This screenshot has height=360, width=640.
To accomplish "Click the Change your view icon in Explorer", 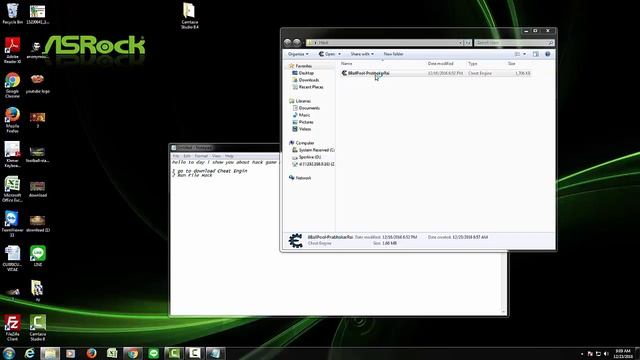I will (x=517, y=54).
